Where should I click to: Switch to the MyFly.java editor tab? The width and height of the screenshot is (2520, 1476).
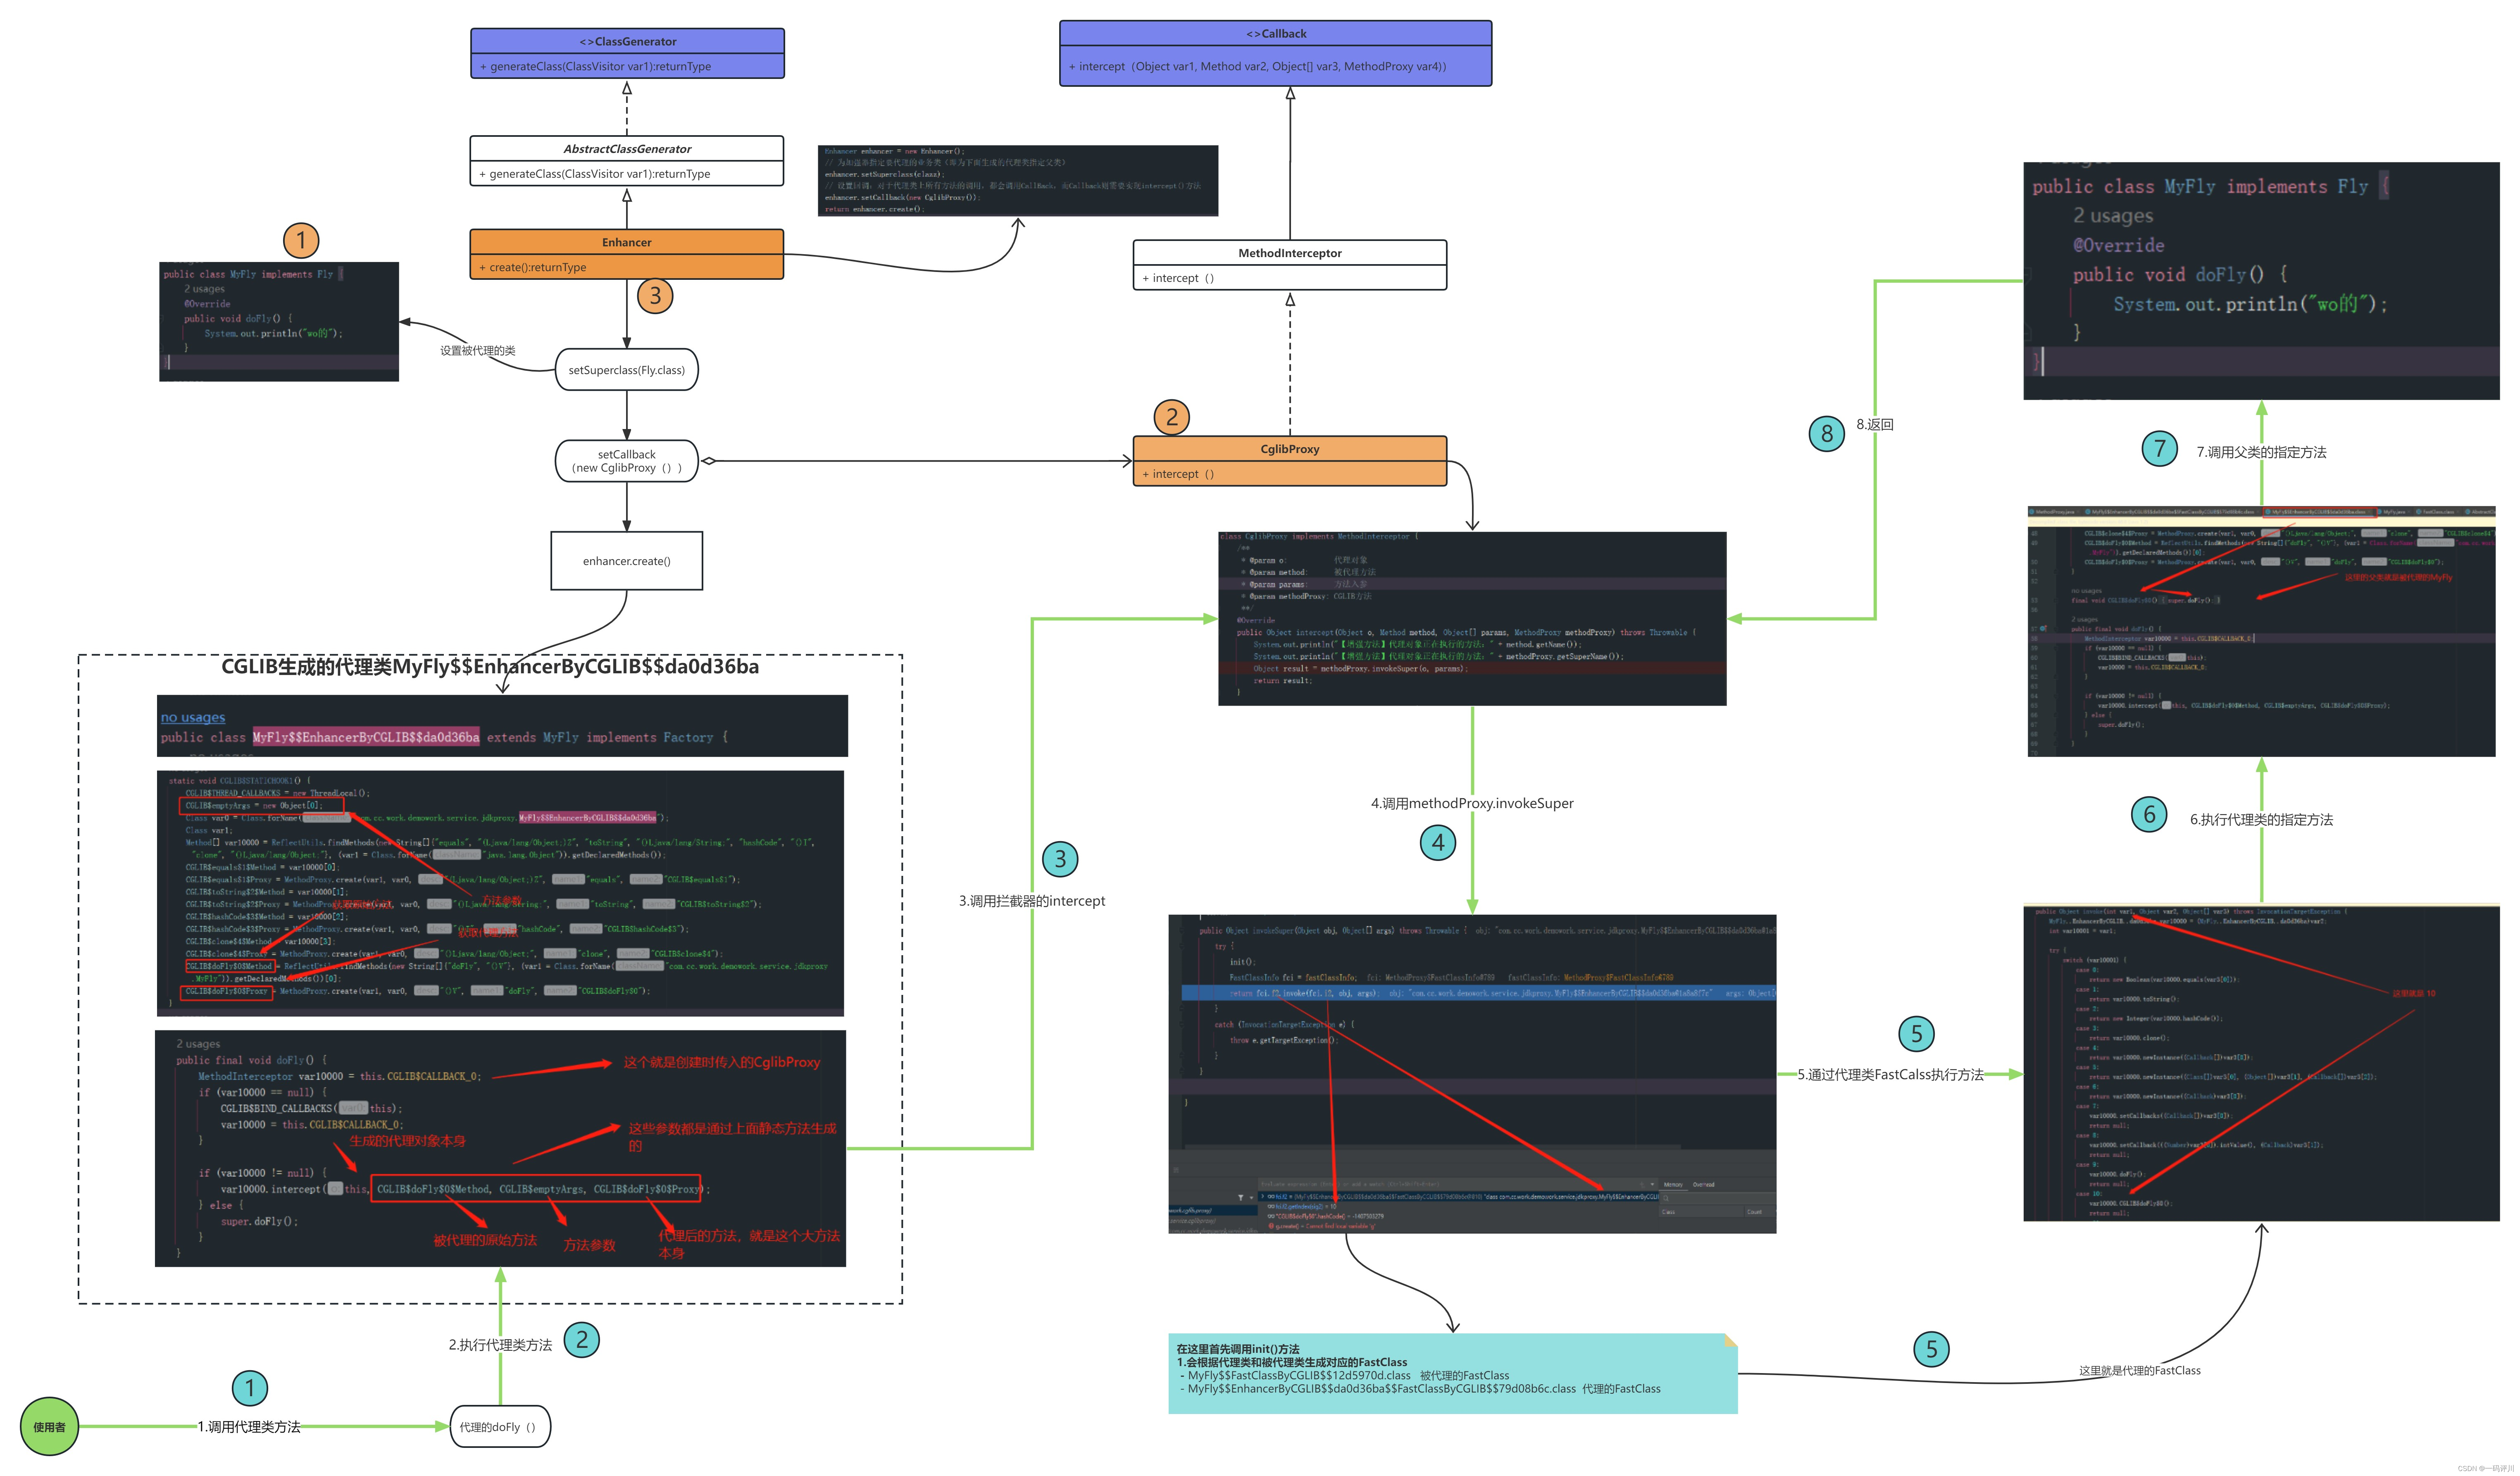2394,512
